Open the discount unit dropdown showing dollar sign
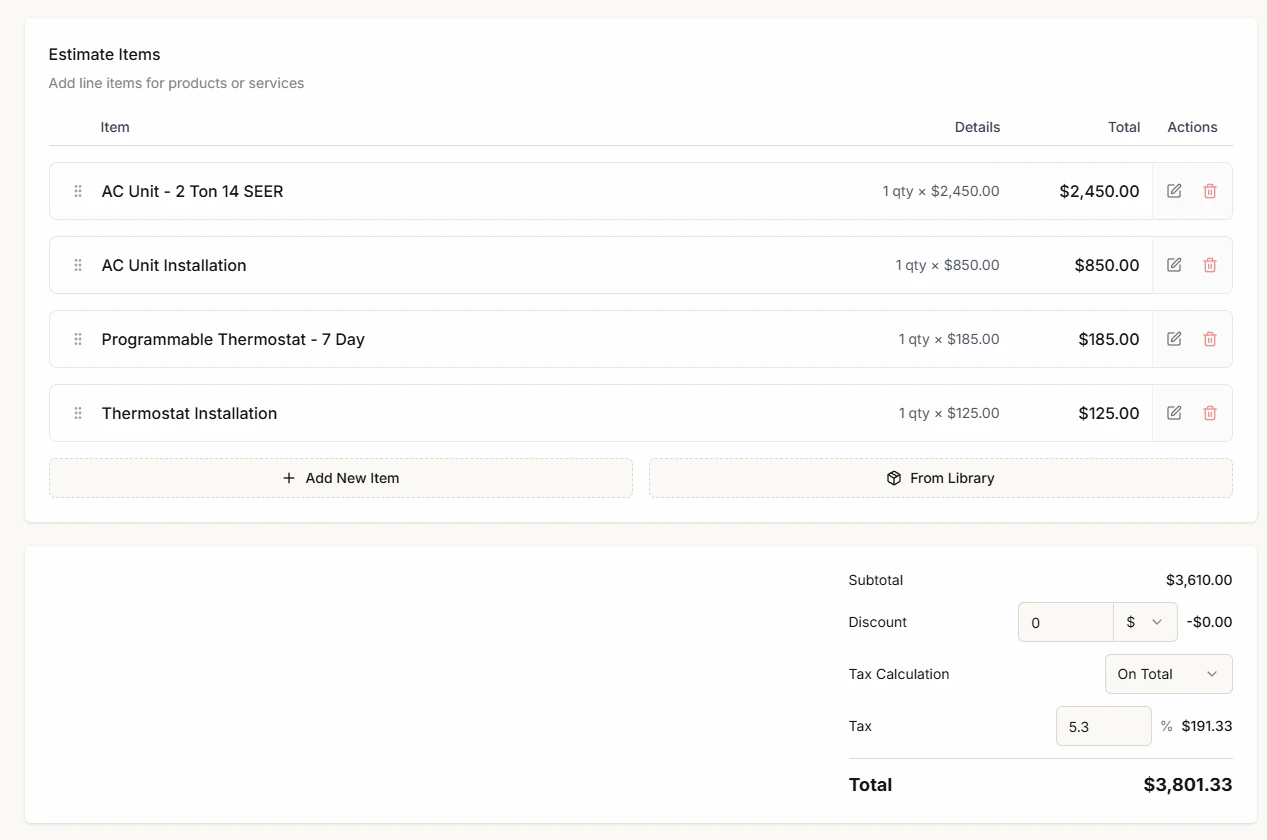The height and width of the screenshot is (840, 1267). [x=1145, y=621]
